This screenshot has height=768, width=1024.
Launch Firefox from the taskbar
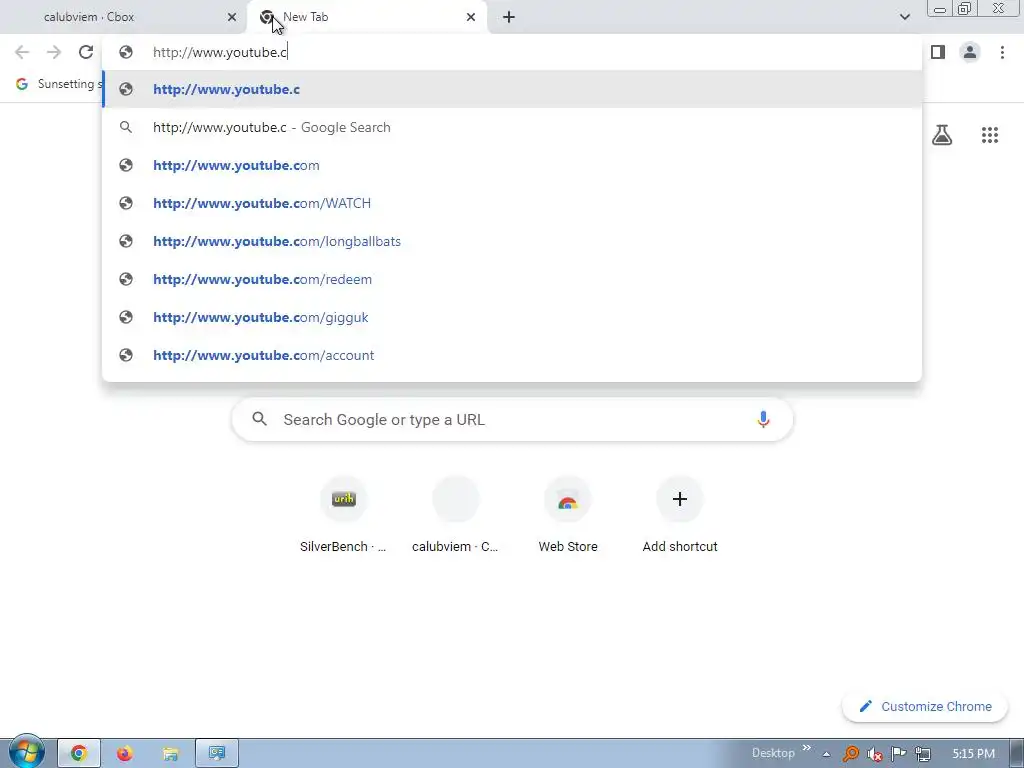pyautogui.click(x=125, y=753)
